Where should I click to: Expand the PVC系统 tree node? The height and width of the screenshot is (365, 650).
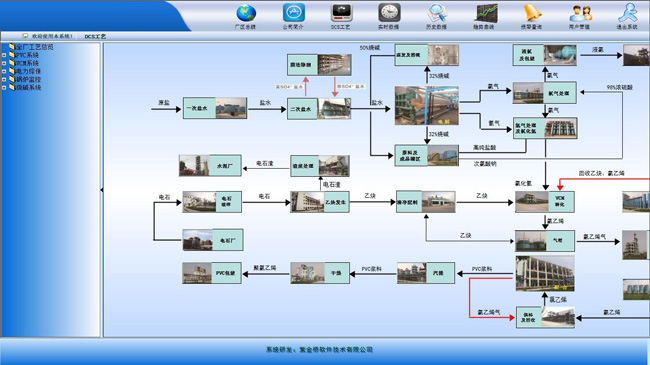click(x=4, y=55)
